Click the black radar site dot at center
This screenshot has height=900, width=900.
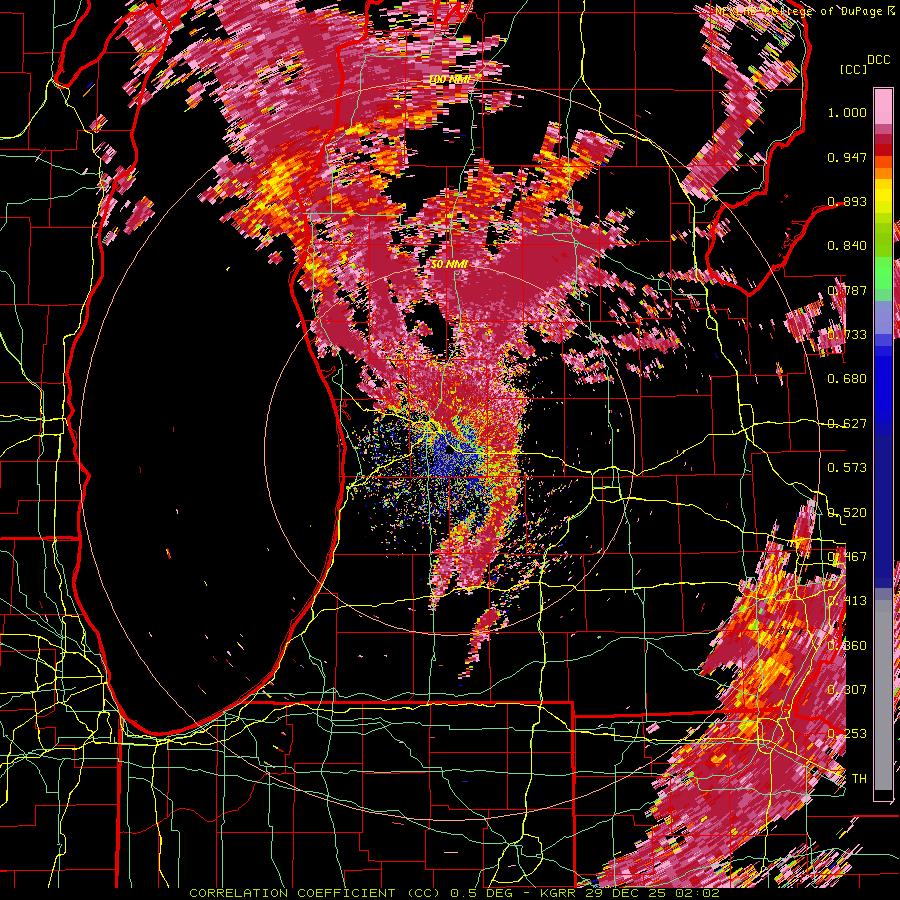pyautogui.click(x=449, y=451)
